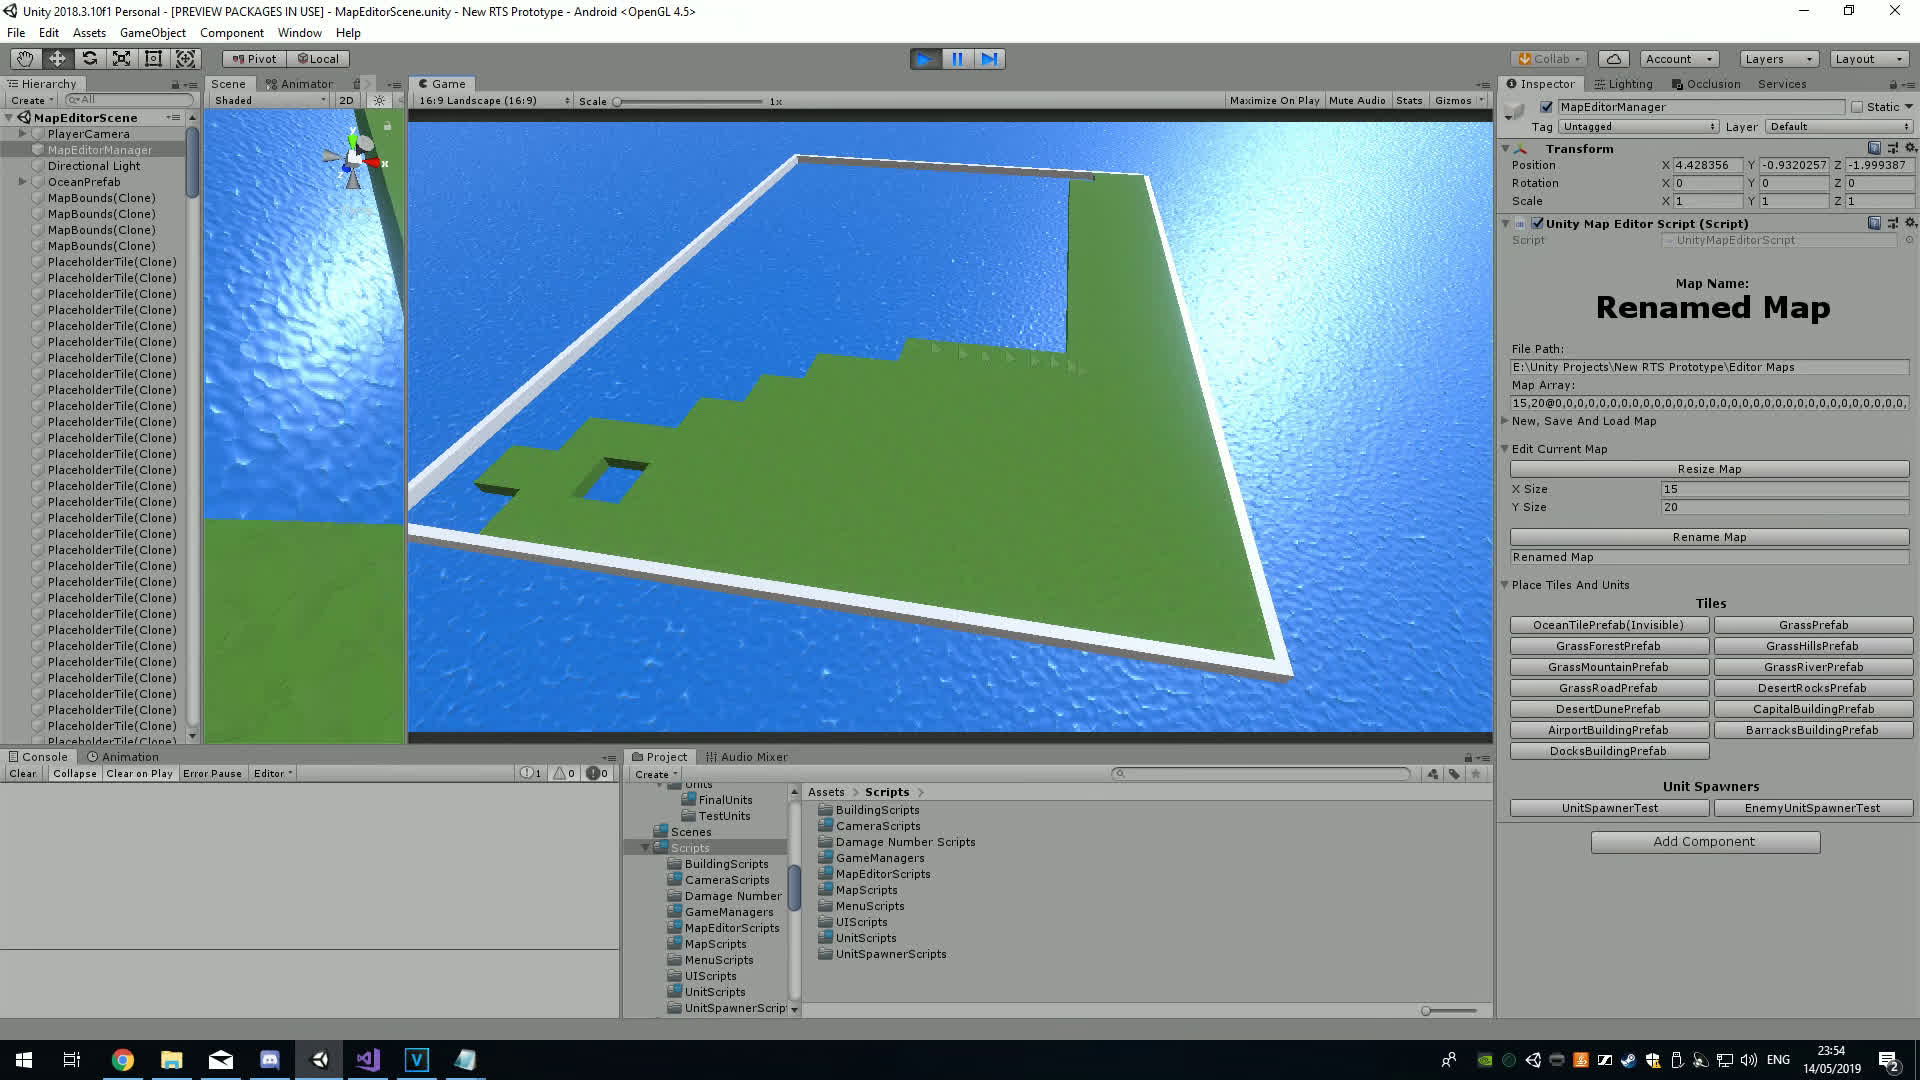Disable the Unity Map Editor Script checkbox
1920x1080 pixels.
1537,223
